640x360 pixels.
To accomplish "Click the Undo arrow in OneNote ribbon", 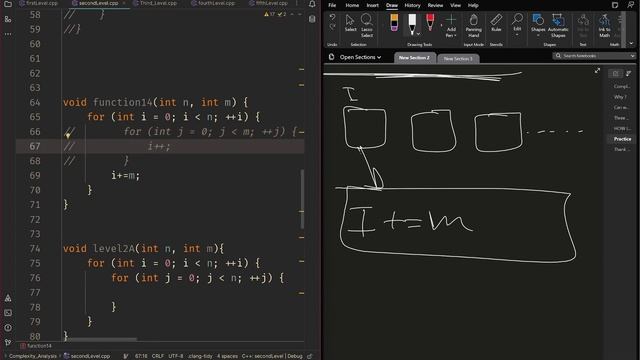I will tap(332, 17).
